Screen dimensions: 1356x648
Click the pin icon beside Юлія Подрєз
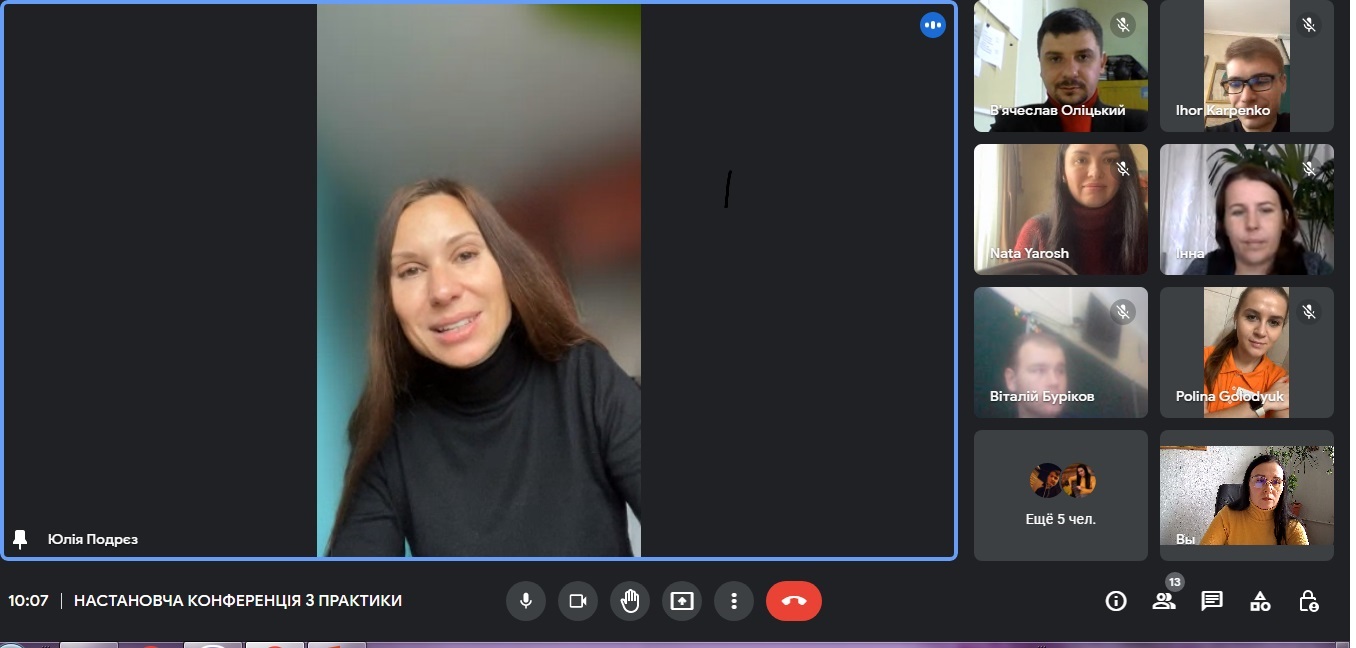[20, 539]
